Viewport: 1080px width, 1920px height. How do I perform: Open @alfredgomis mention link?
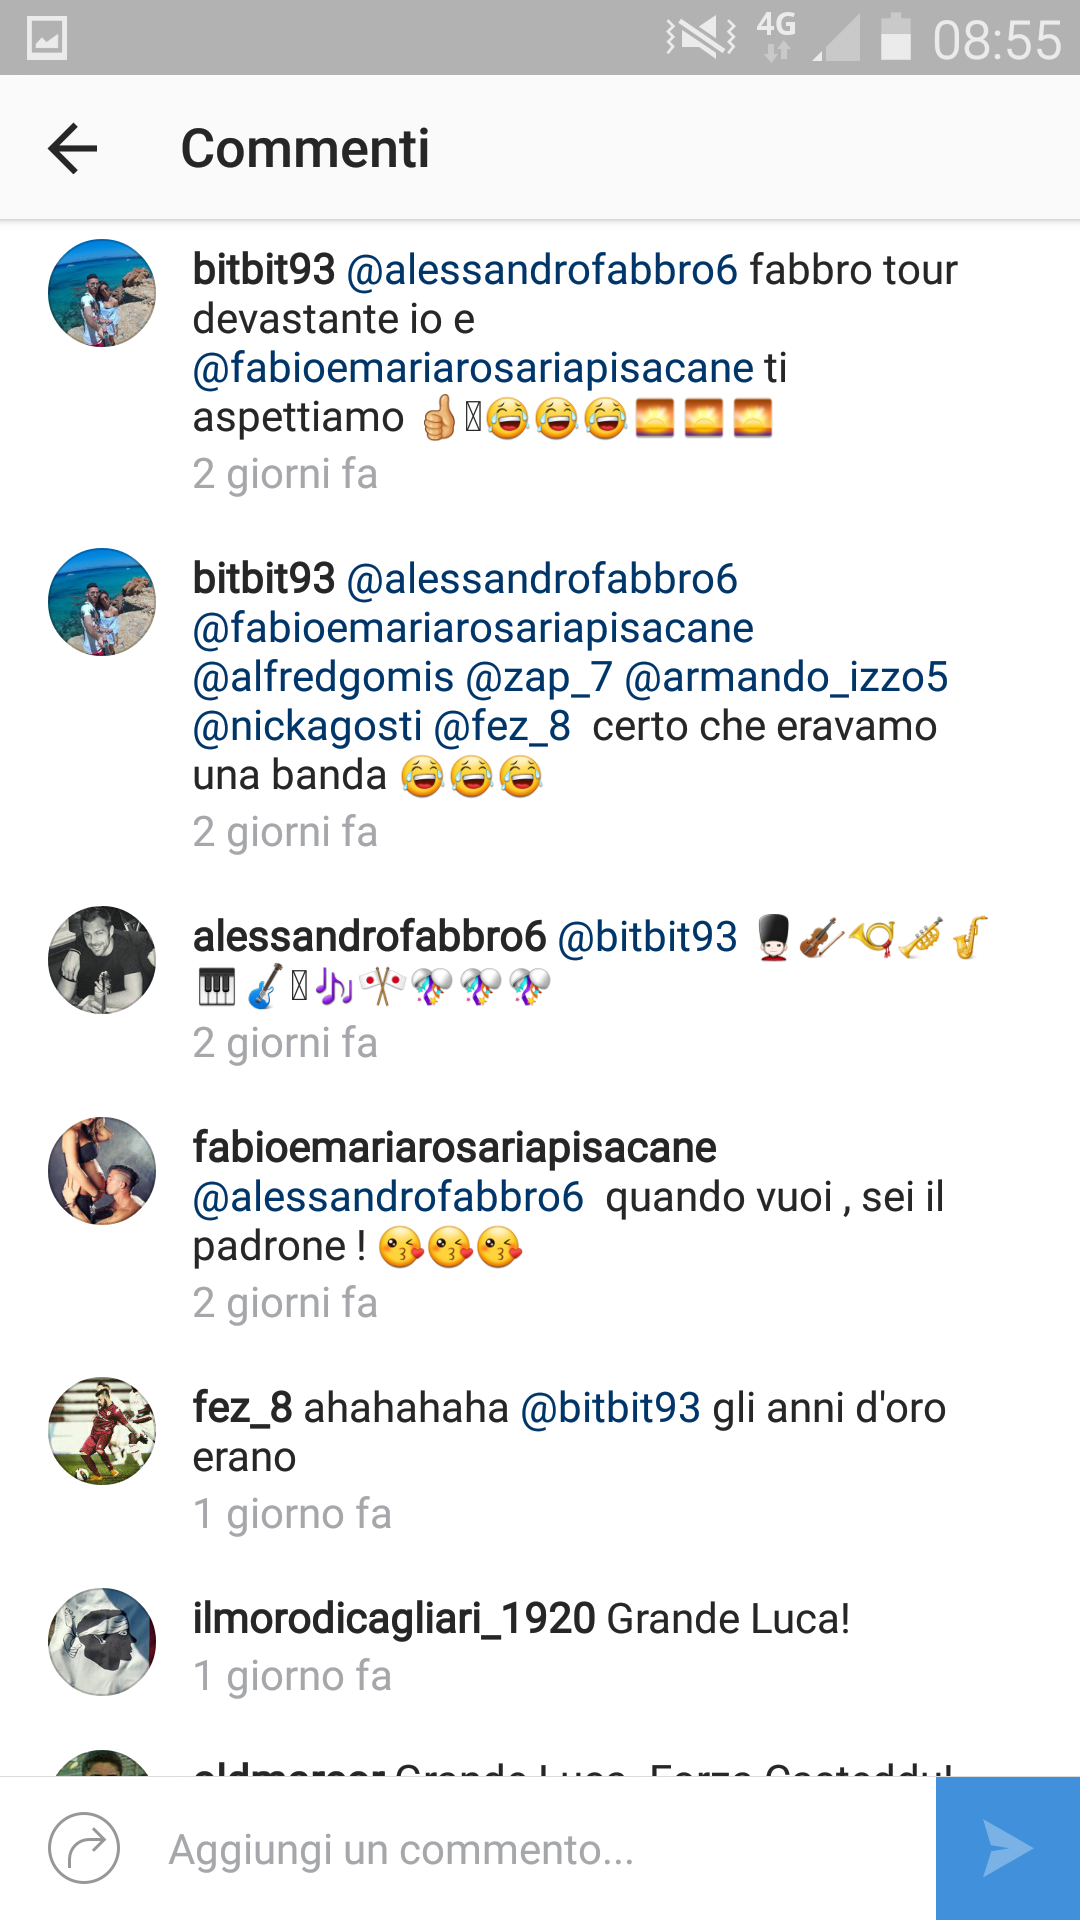click(x=323, y=677)
